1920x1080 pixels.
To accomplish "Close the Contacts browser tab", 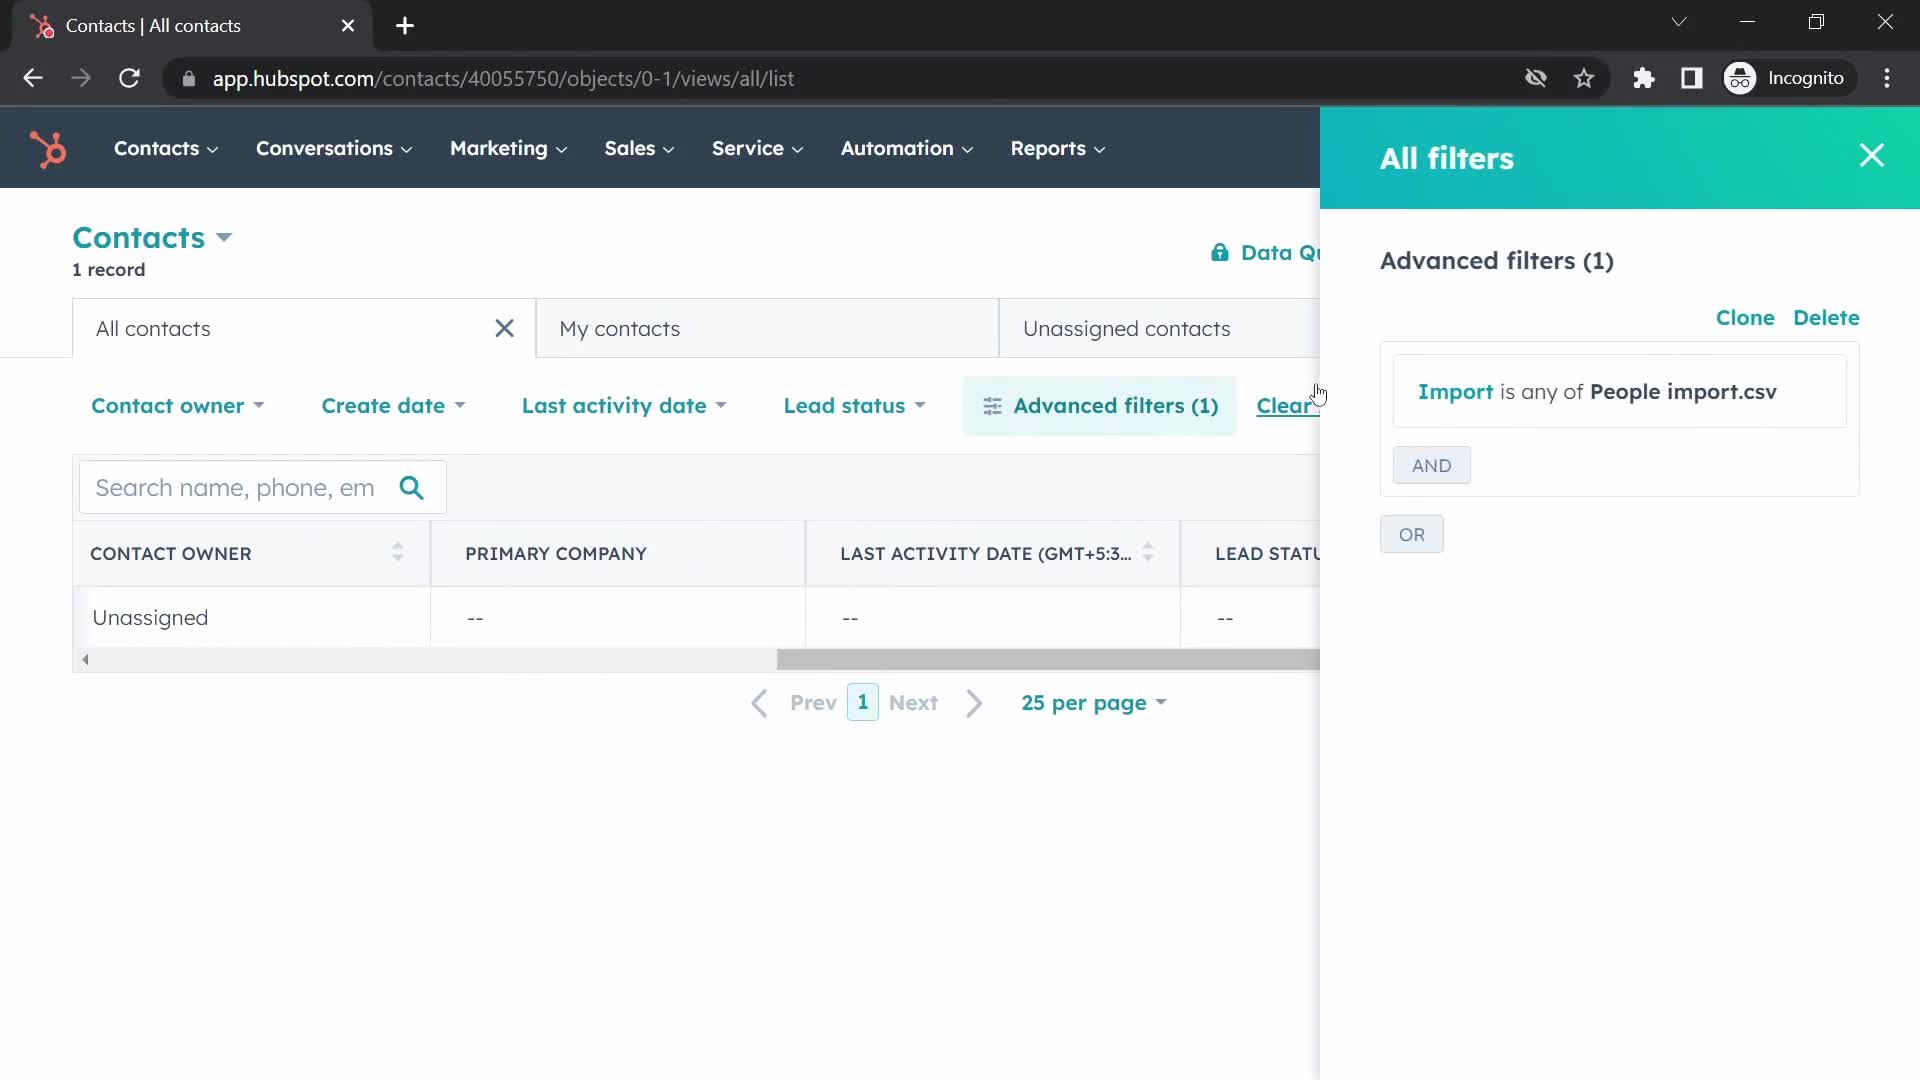I will pyautogui.click(x=348, y=26).
